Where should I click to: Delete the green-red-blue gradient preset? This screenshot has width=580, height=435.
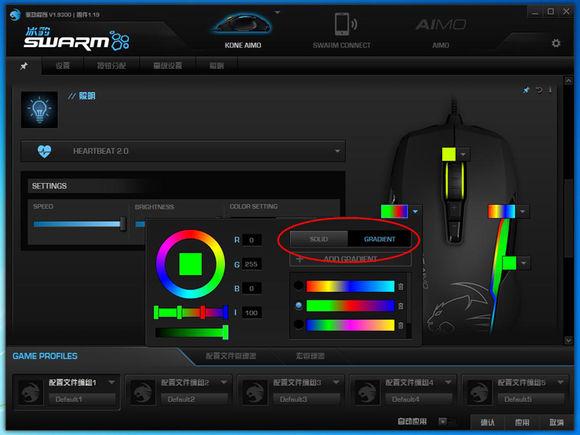[401, 306]
